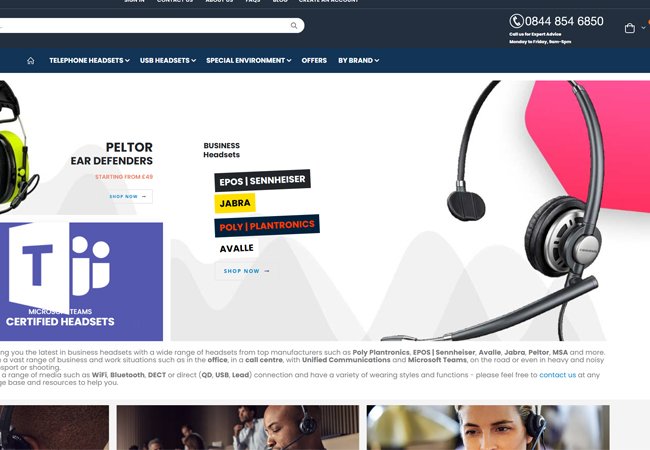Screen dimensions: 650x450
Task: Expand the cart dropdown chevron
Action: [643, 28]
